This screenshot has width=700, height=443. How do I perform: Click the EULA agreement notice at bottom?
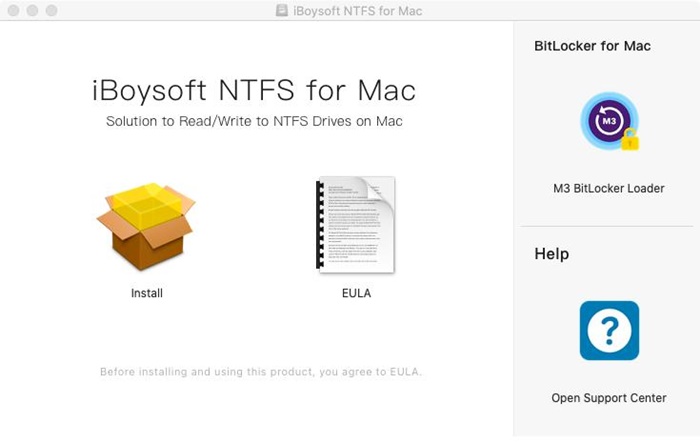[x=261, y=372]
